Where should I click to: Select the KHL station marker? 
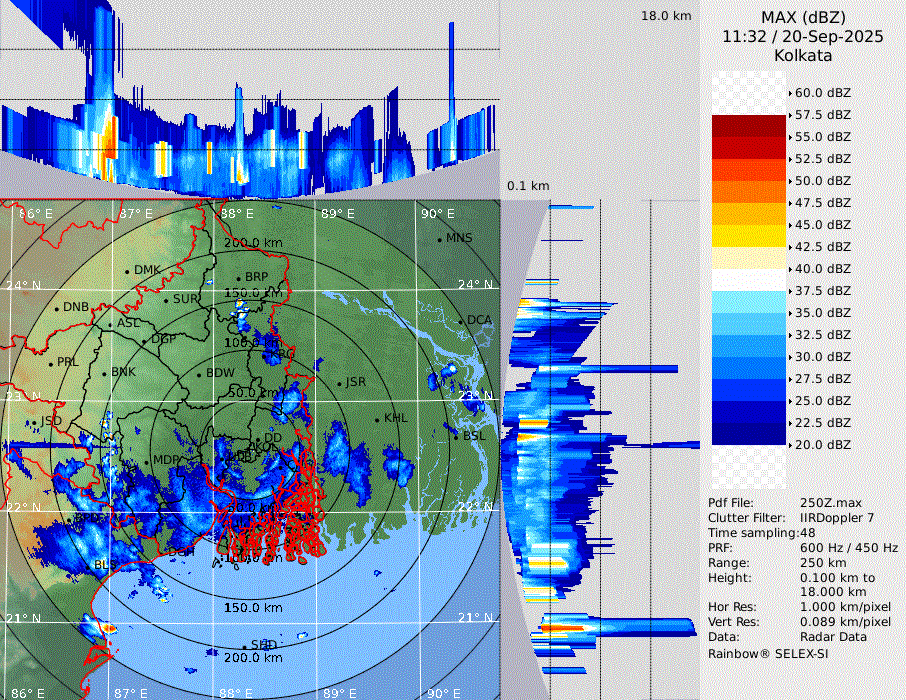coord(377,419)
